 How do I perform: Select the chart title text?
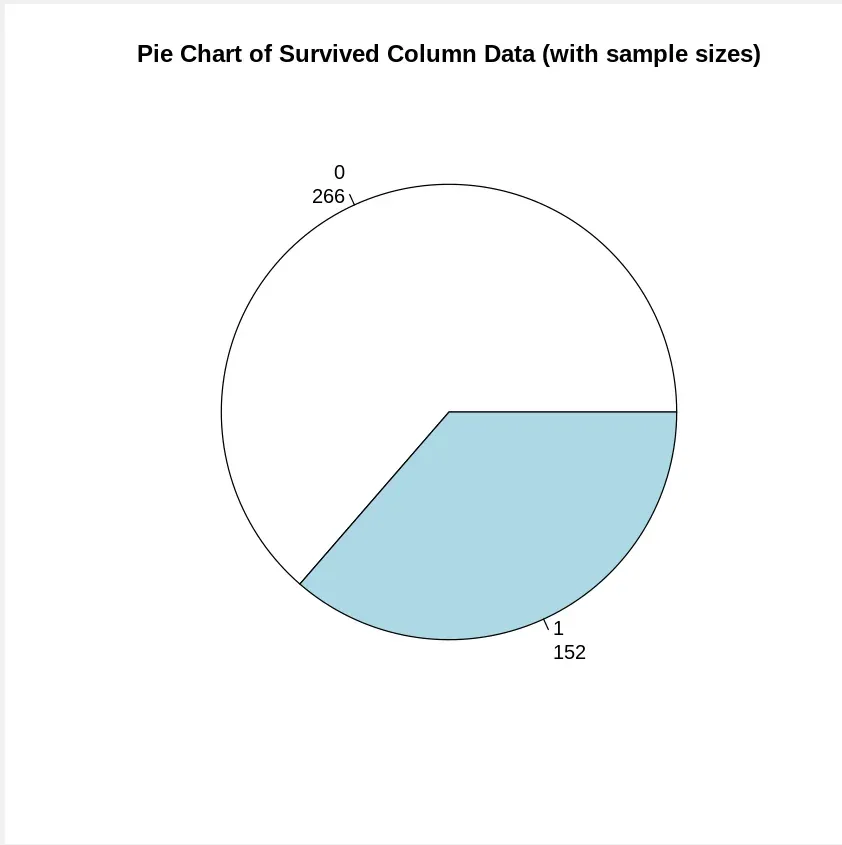point(448,54)
